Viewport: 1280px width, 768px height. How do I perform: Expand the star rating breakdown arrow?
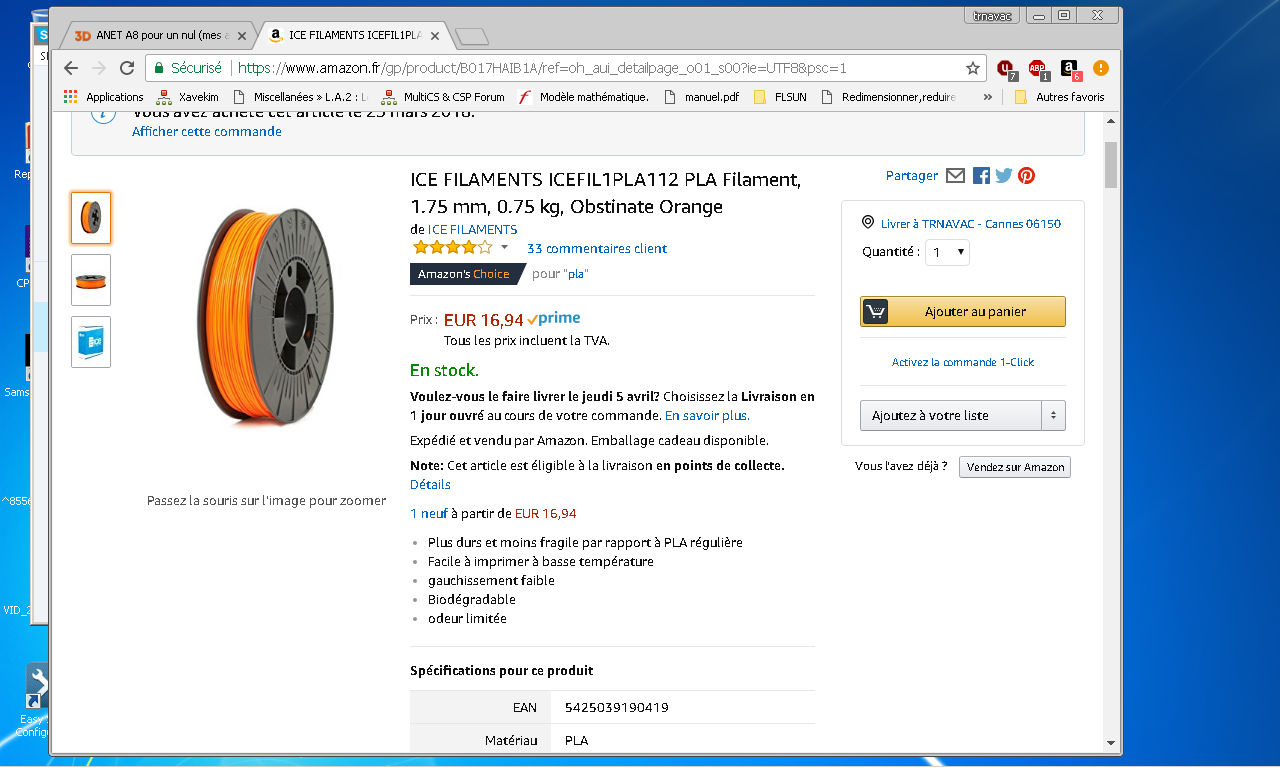(504, 248)
